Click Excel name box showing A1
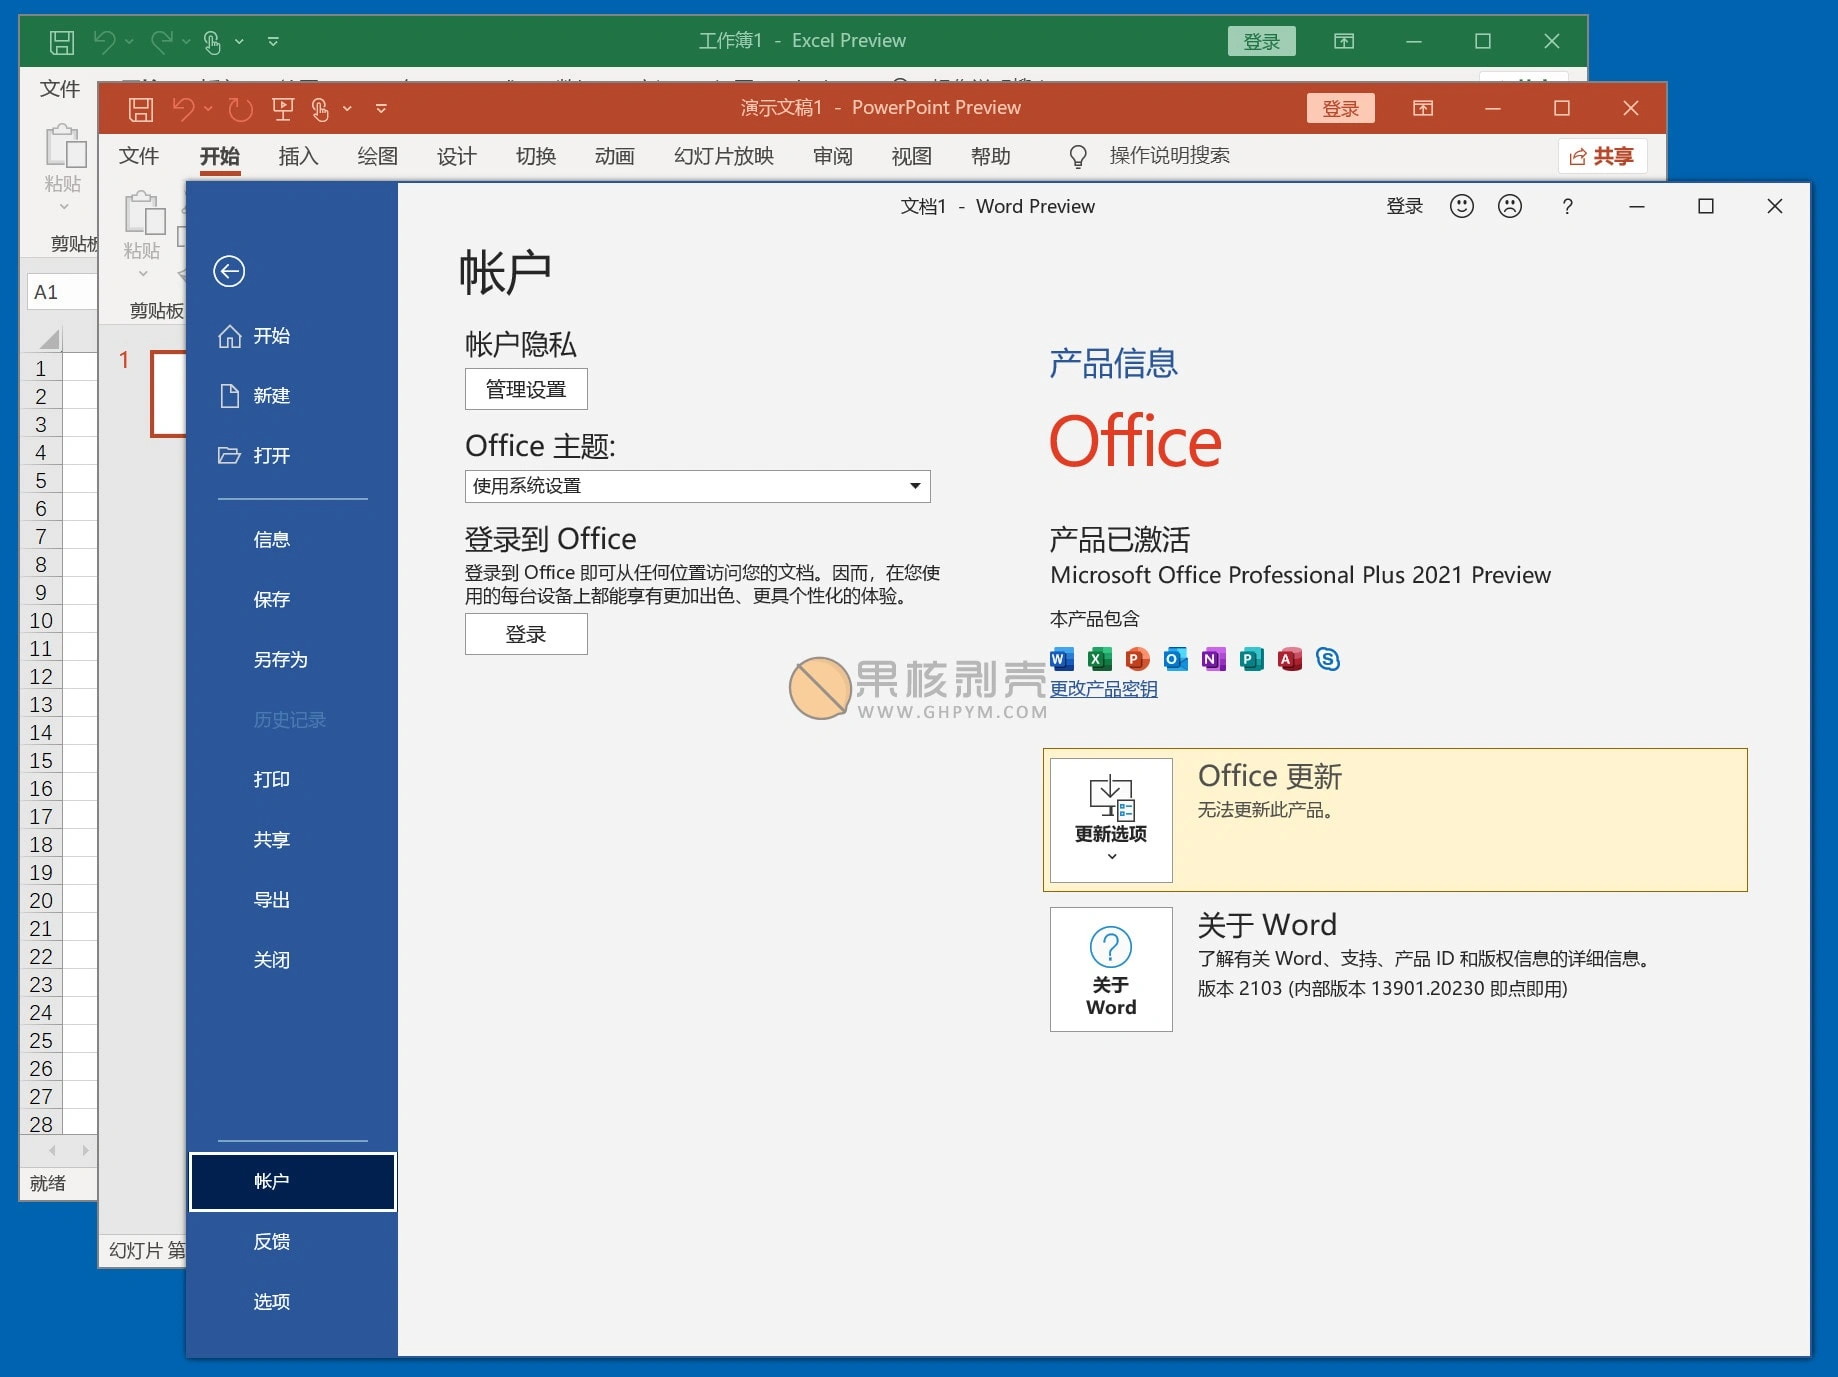Viewport: 1838px width, 1377px height. point(61,292)
